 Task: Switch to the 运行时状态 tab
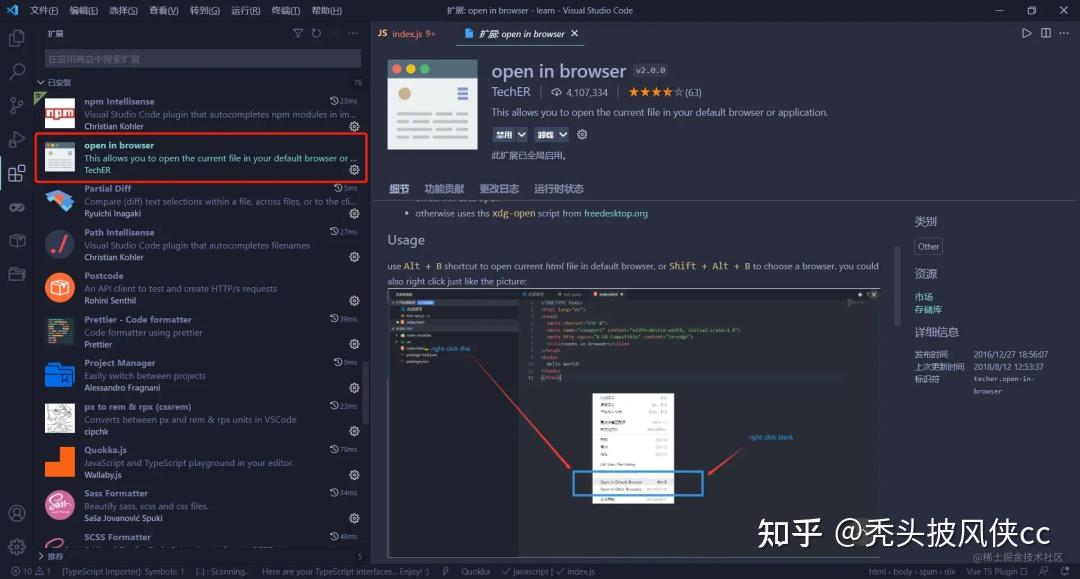click(x=559, y=189)
